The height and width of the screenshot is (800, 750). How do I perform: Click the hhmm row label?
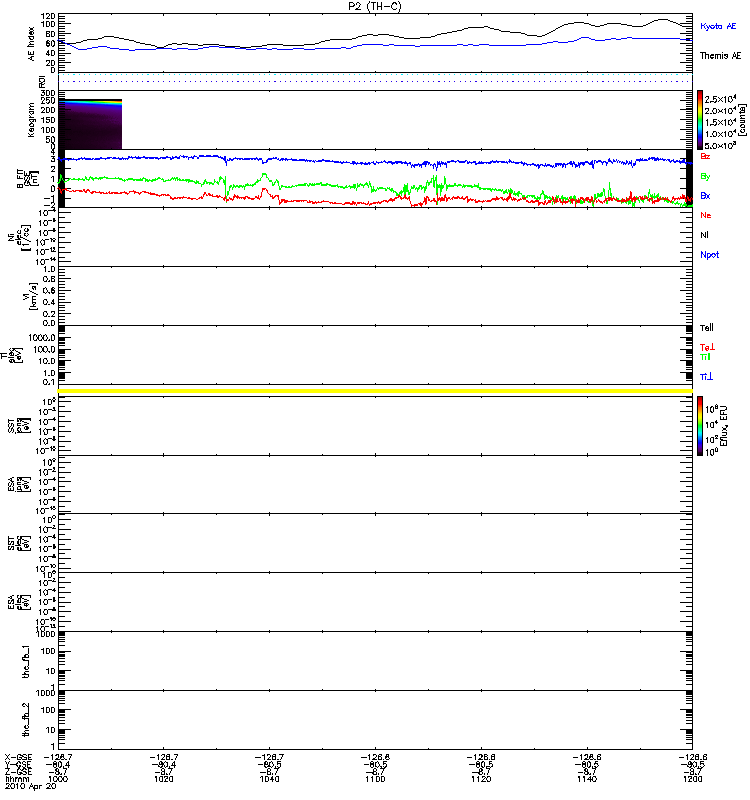[x=17, y=779]
